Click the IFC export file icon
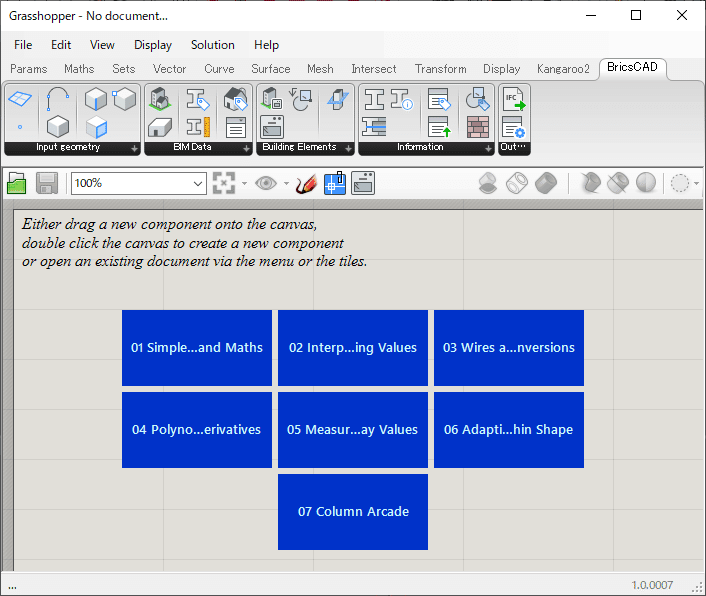The width and height of the screenshot is (706, 596). click(514, 99)
